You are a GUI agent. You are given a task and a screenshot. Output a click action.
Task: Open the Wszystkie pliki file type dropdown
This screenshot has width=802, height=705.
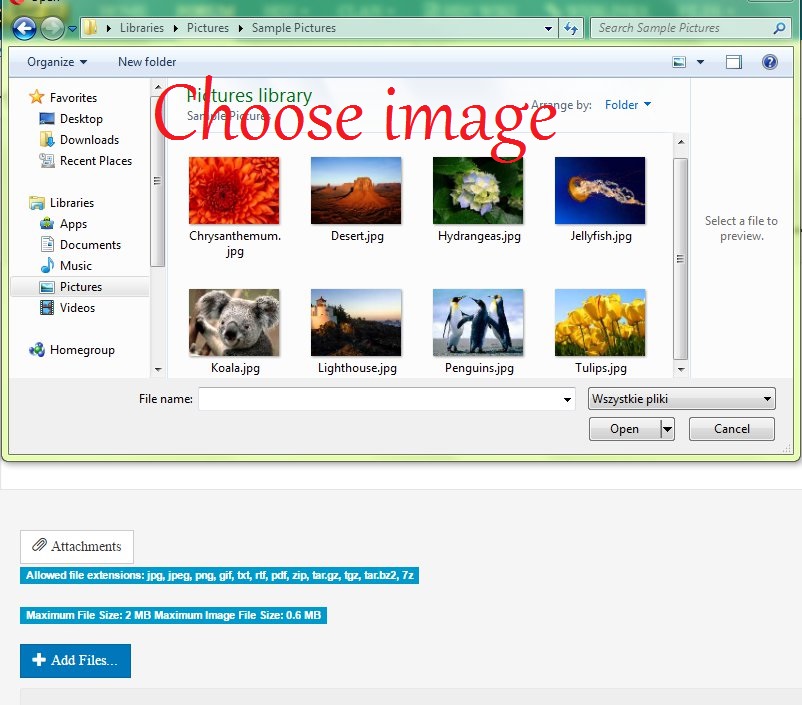tap(682, 399)
